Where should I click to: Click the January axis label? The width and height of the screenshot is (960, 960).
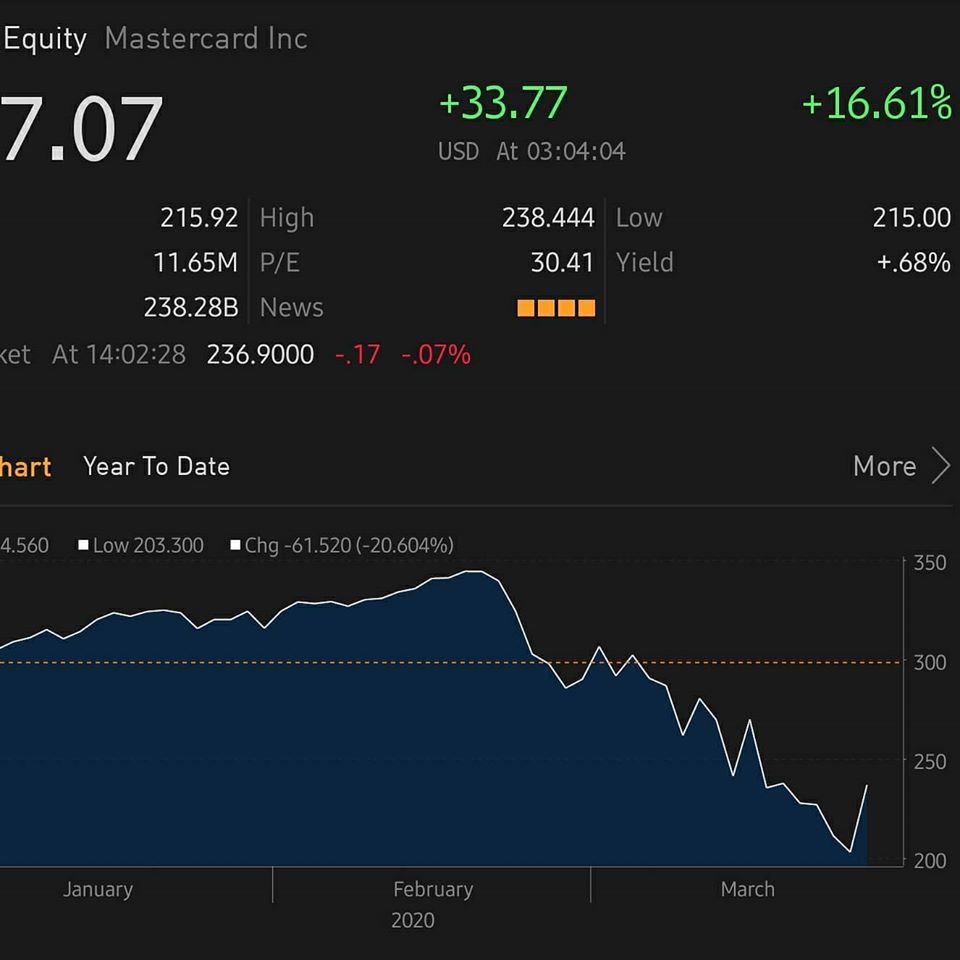pos(98,889)
